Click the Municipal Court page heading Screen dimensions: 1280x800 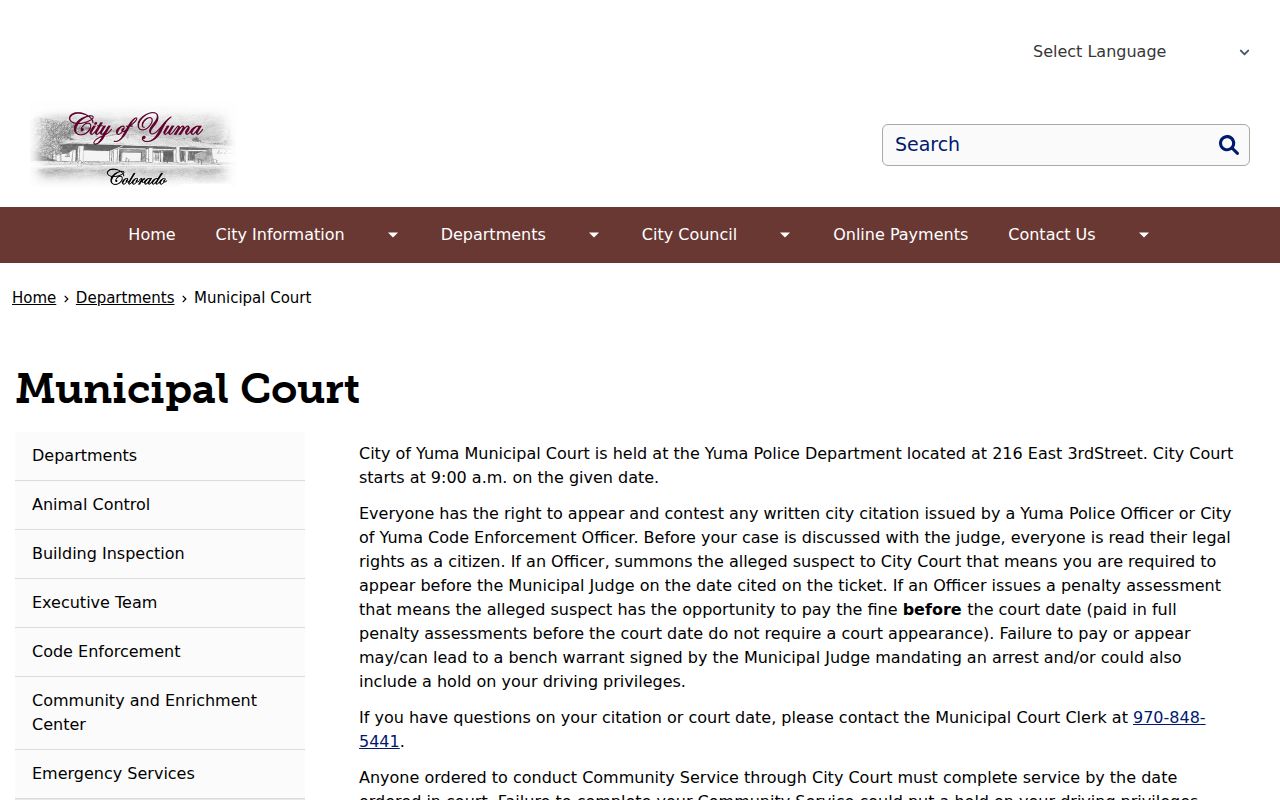188,389
